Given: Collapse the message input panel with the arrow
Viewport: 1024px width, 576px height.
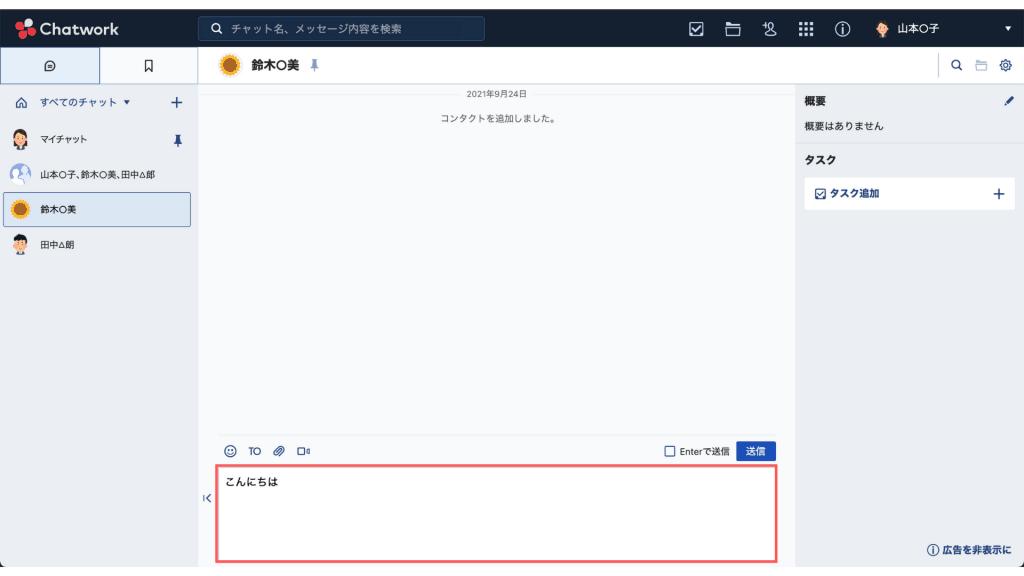Looking at the screenshot, I should (x=207, y=498).
